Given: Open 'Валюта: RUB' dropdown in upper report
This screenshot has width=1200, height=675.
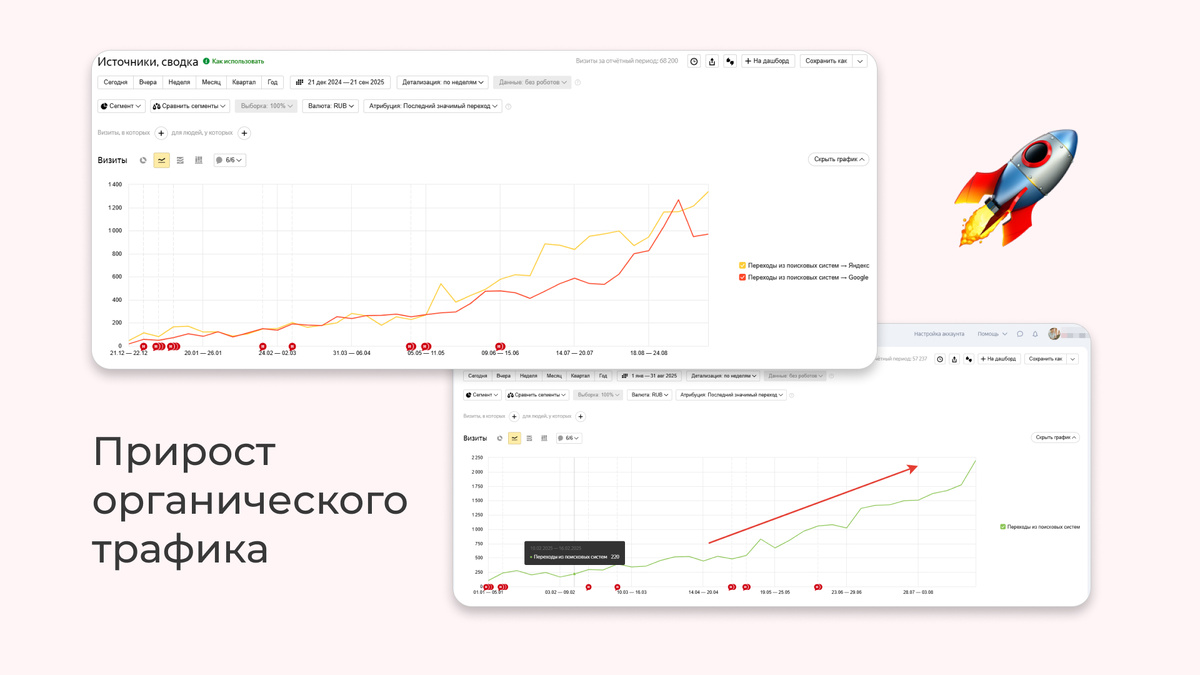Looking at the screenshot, I should (331, 106).
